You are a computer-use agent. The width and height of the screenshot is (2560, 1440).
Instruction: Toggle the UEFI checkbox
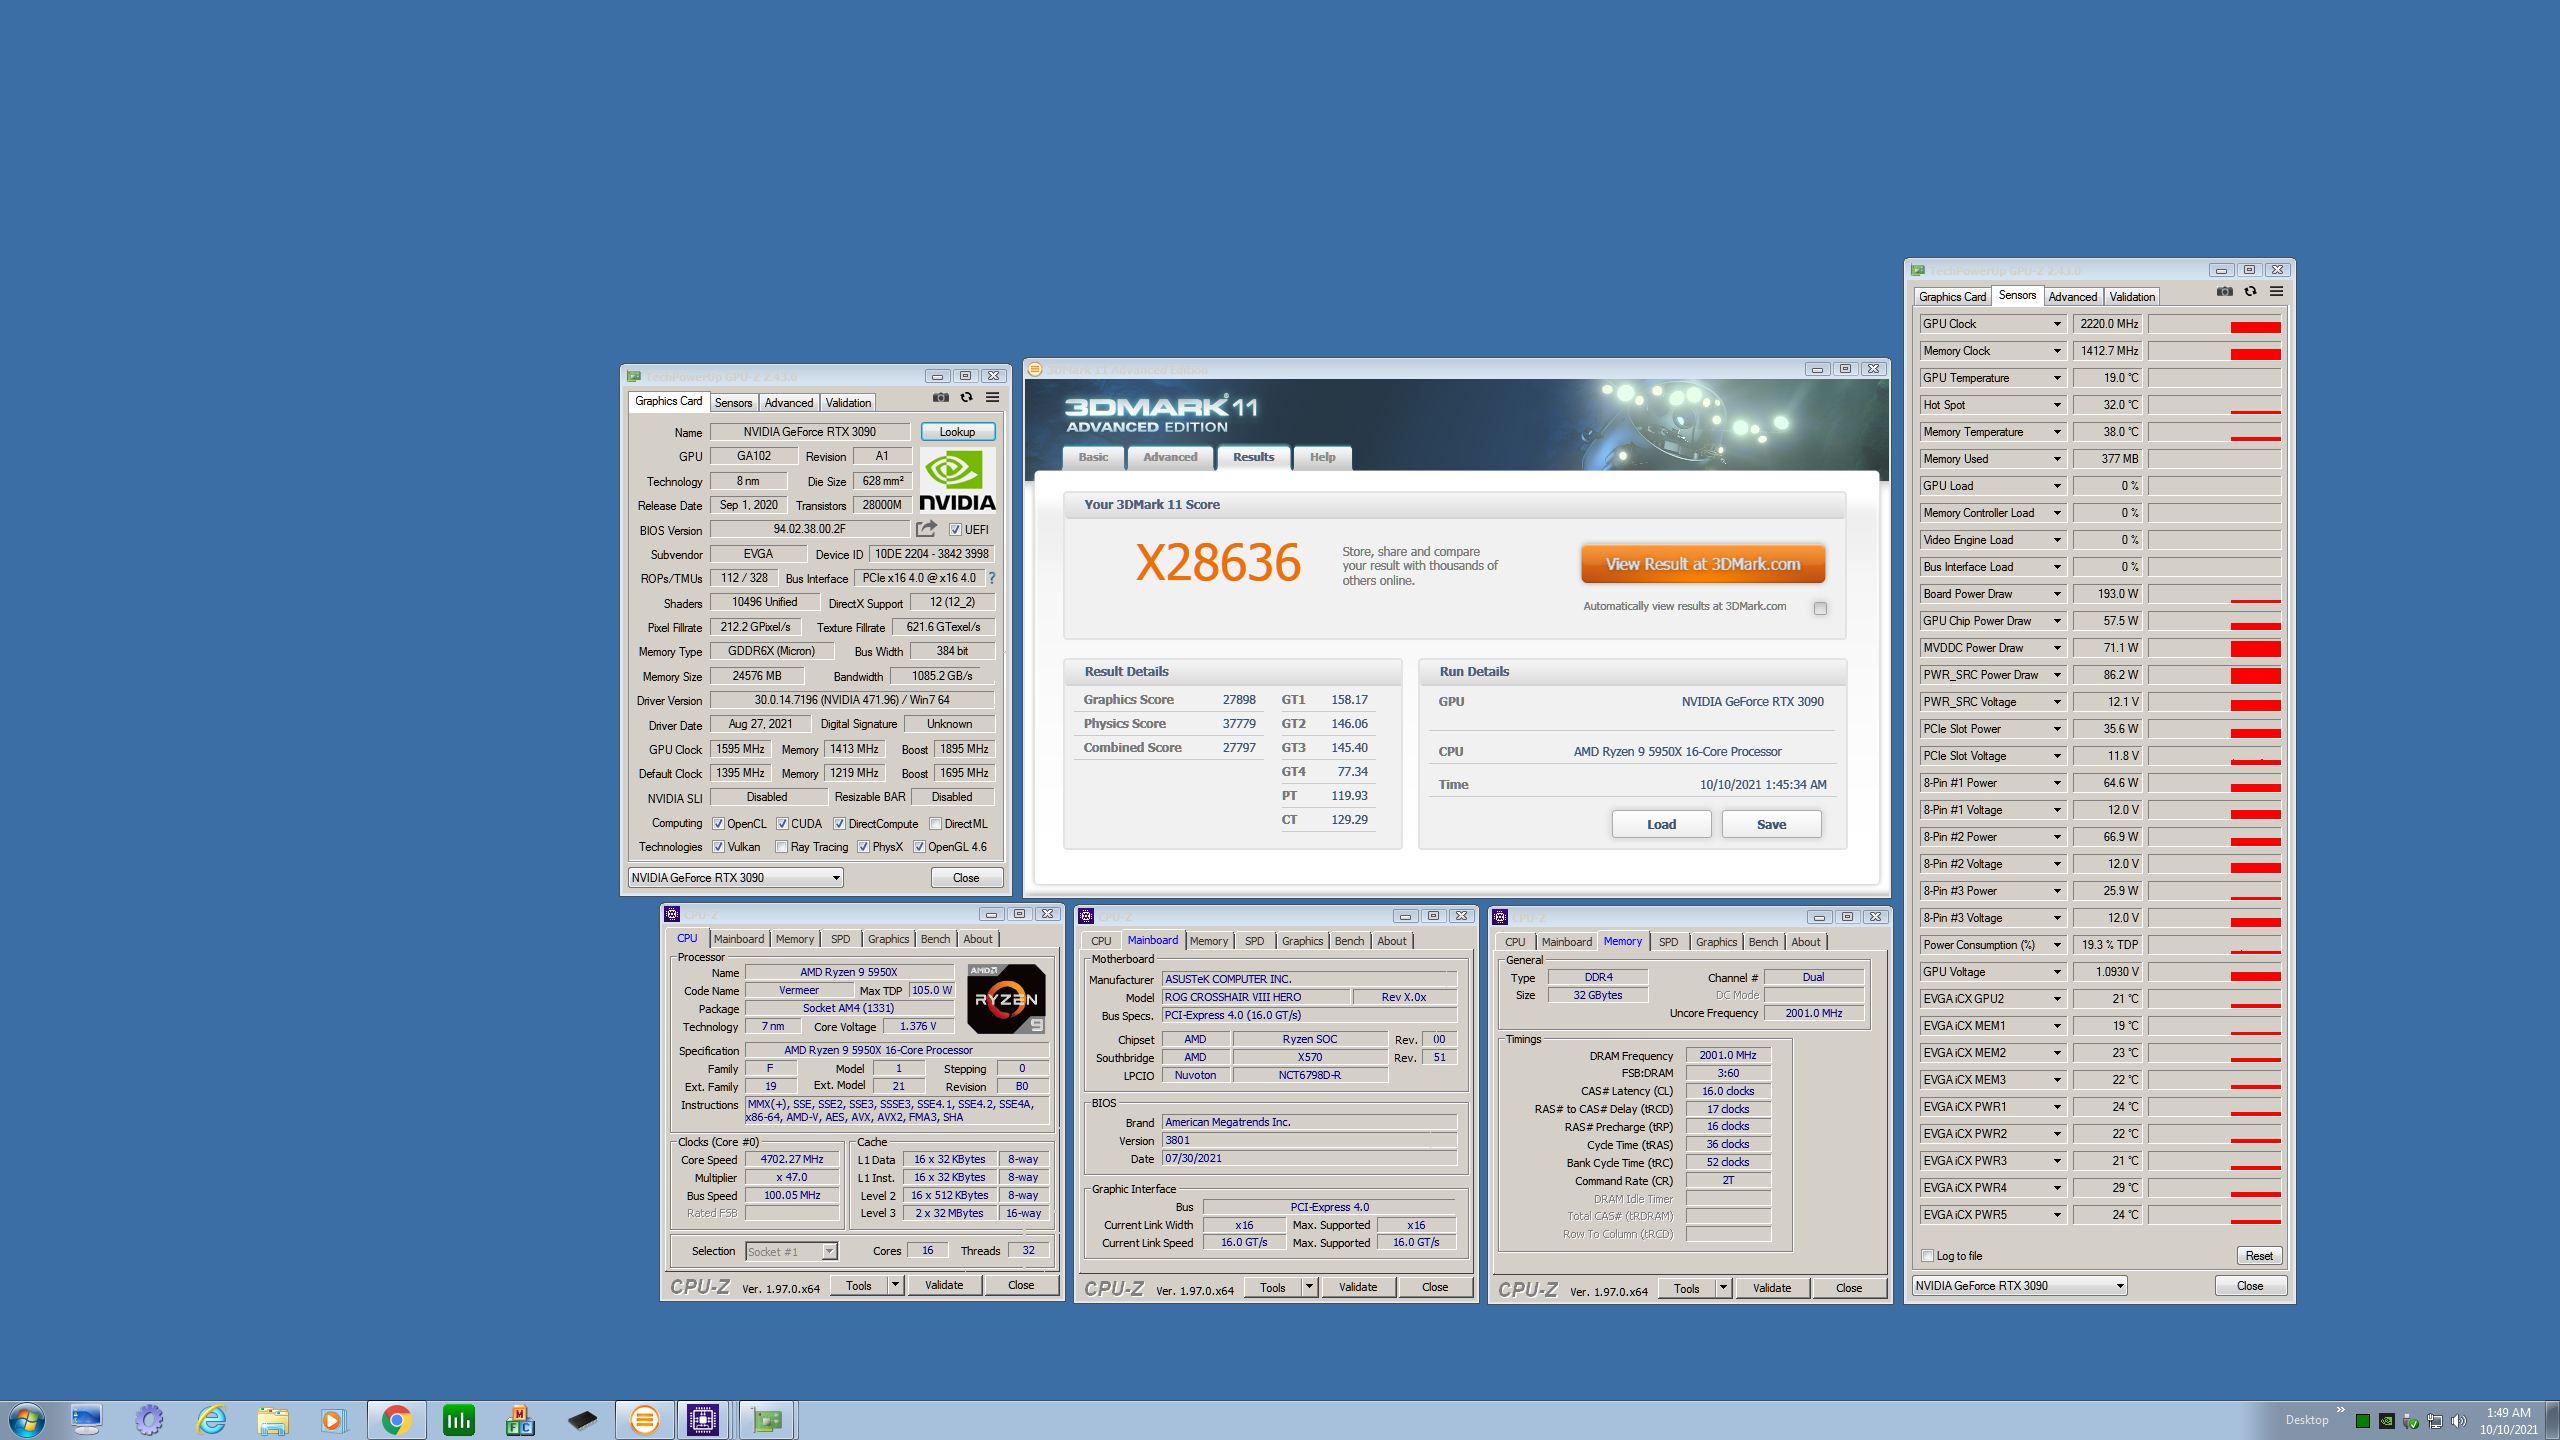955,530
